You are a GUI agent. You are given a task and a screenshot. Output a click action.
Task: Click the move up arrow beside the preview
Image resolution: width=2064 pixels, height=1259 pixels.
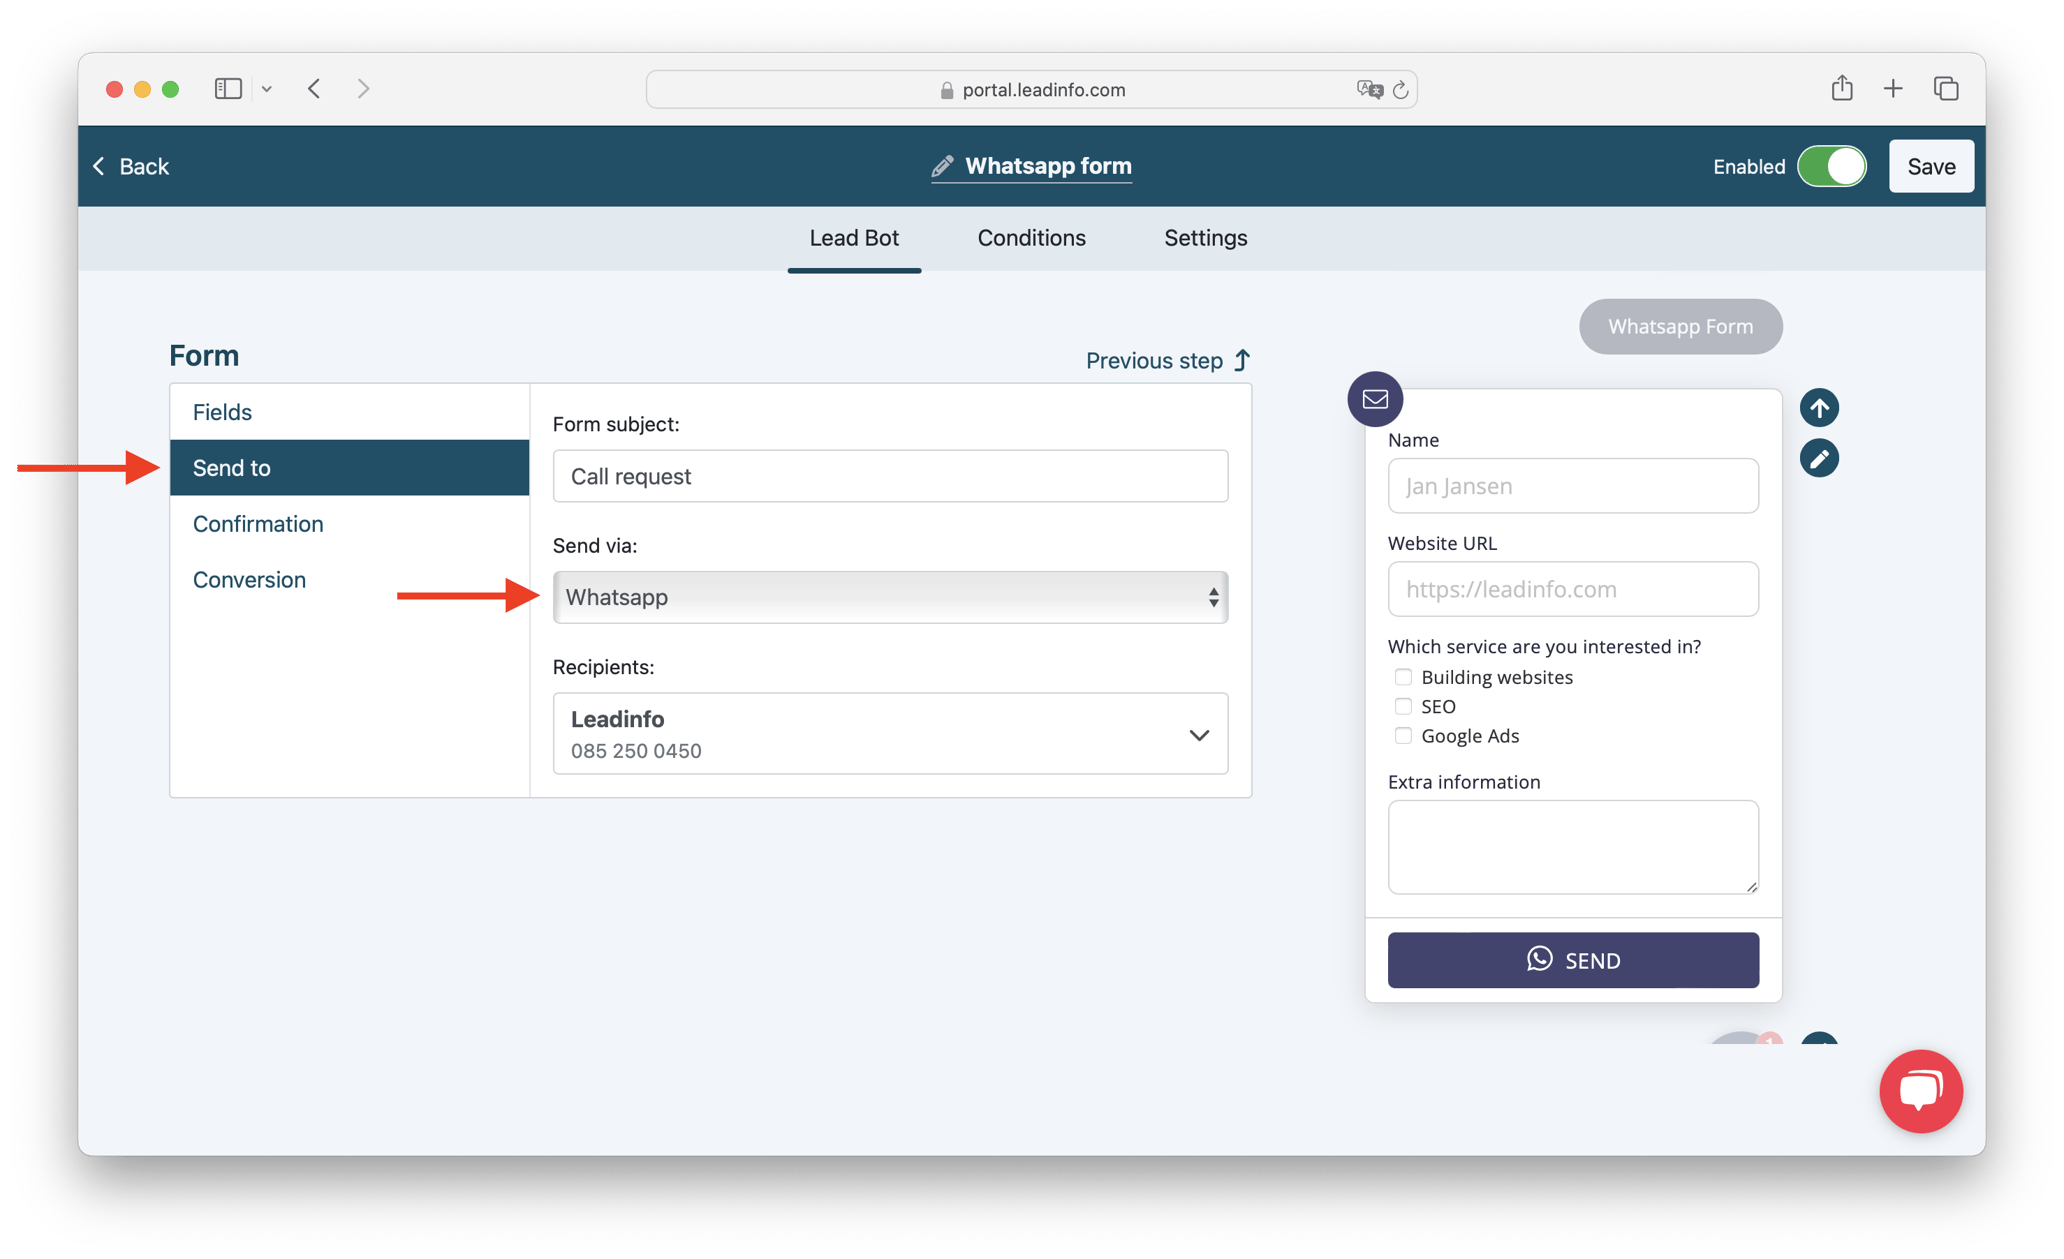(x=1820, y=407)
